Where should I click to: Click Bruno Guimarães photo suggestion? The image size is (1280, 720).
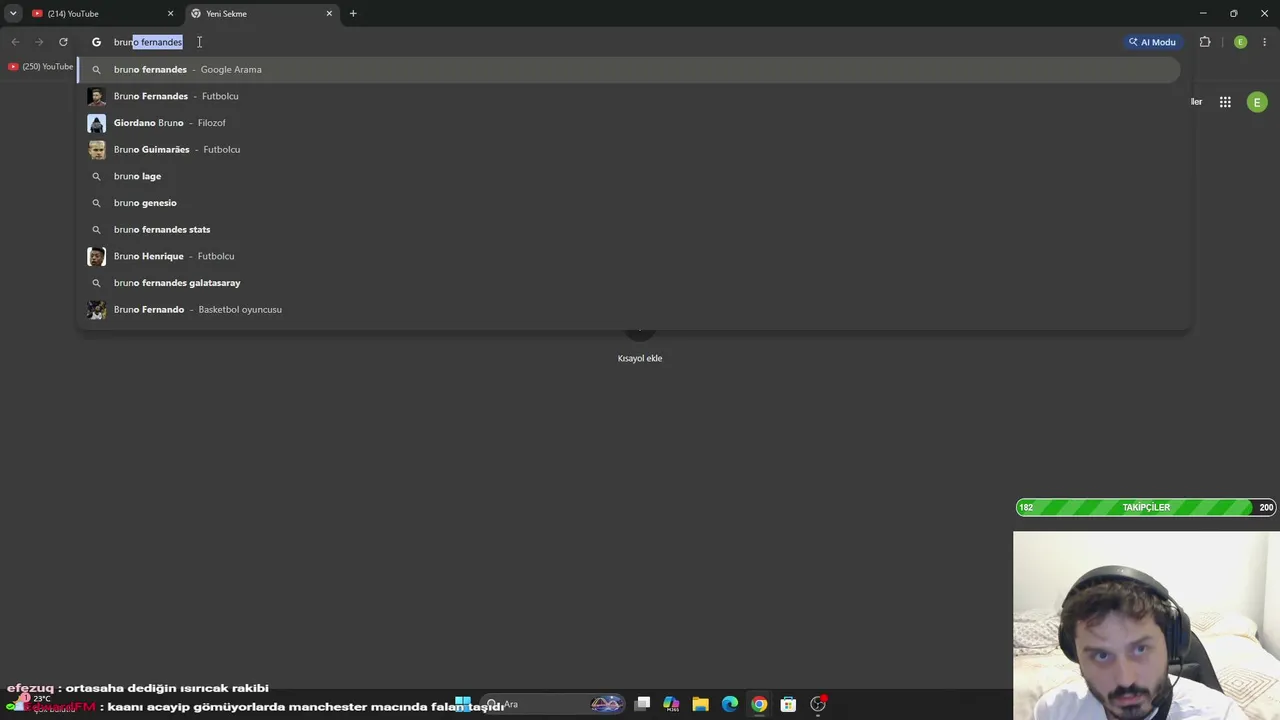tap(96, 150)
